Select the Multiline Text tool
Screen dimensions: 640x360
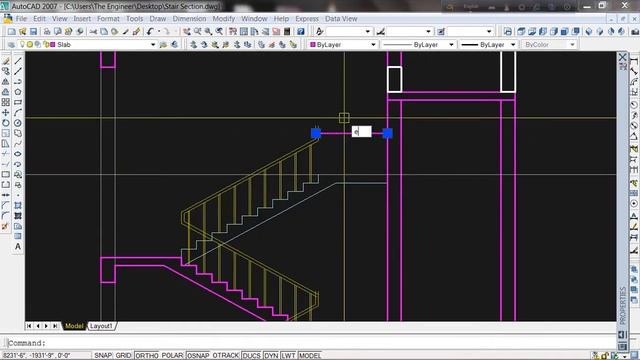point(18,247)
